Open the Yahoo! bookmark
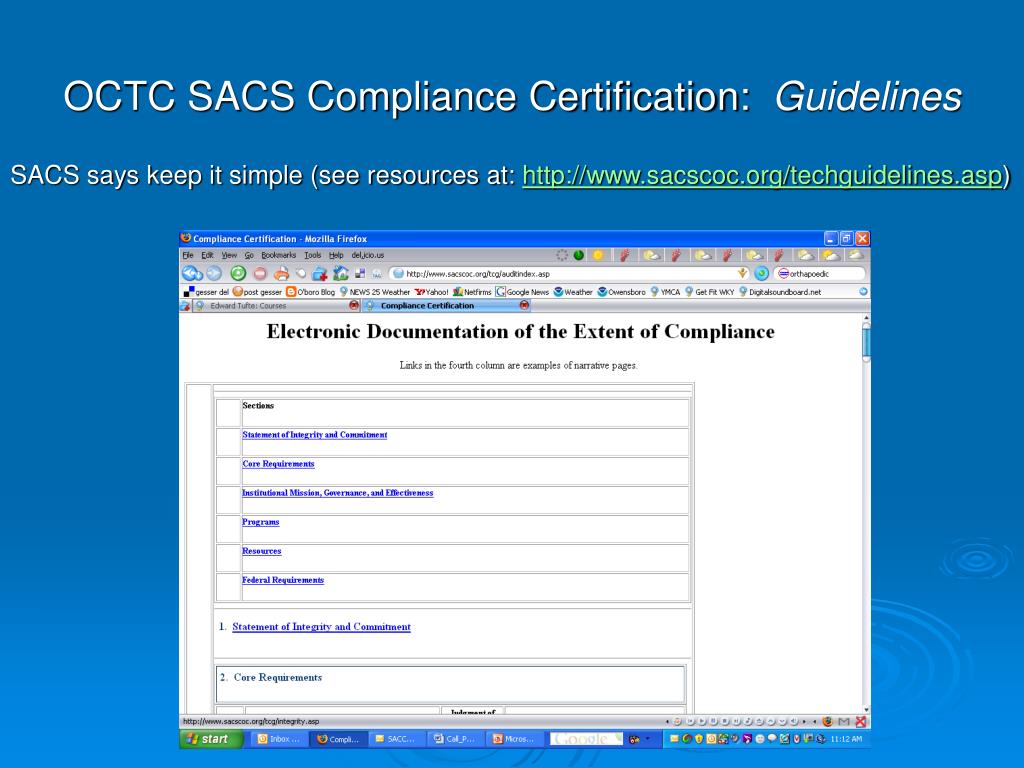 coord(432,292)
